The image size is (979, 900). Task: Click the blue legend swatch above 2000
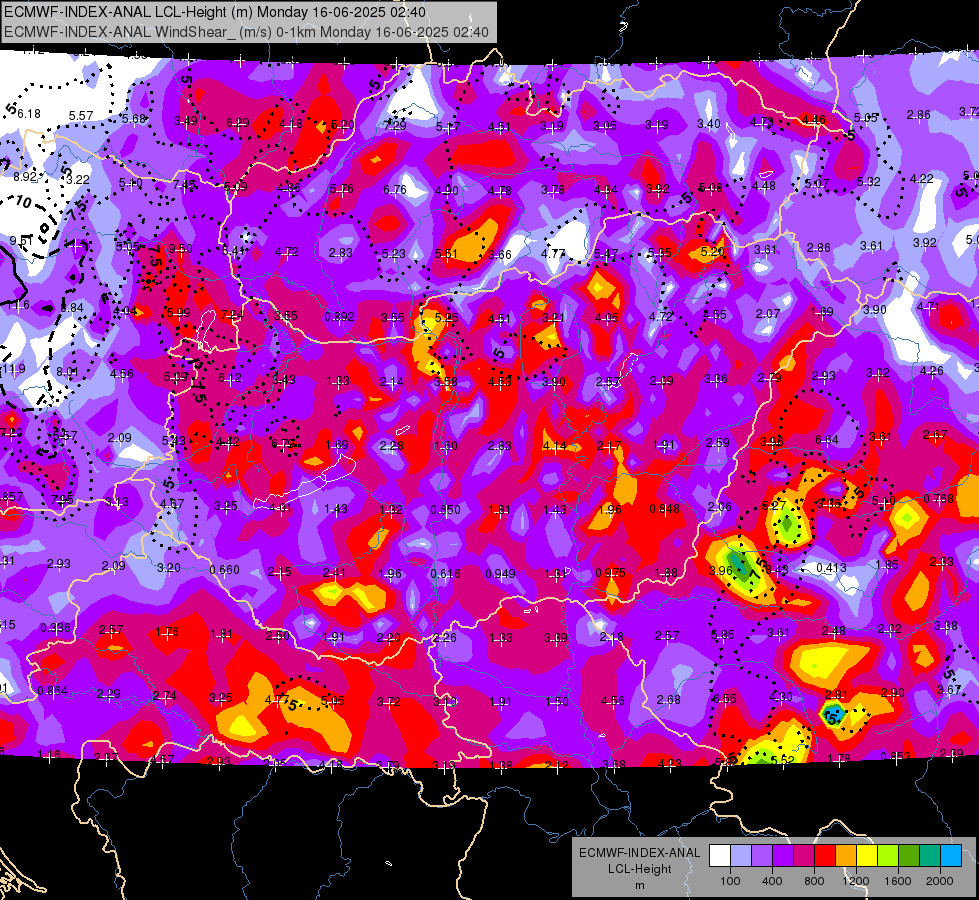coord(951,855)
